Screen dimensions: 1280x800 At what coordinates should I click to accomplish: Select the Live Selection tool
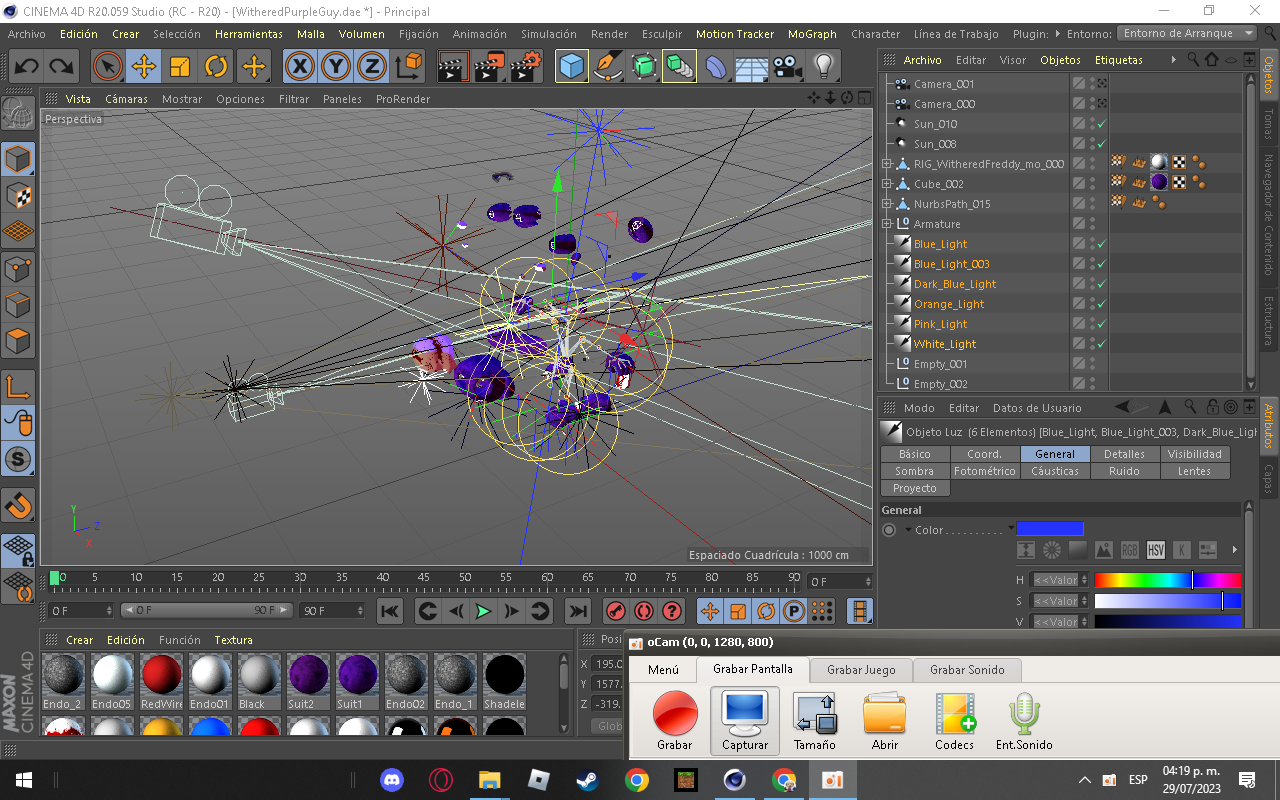click(107, 67)
